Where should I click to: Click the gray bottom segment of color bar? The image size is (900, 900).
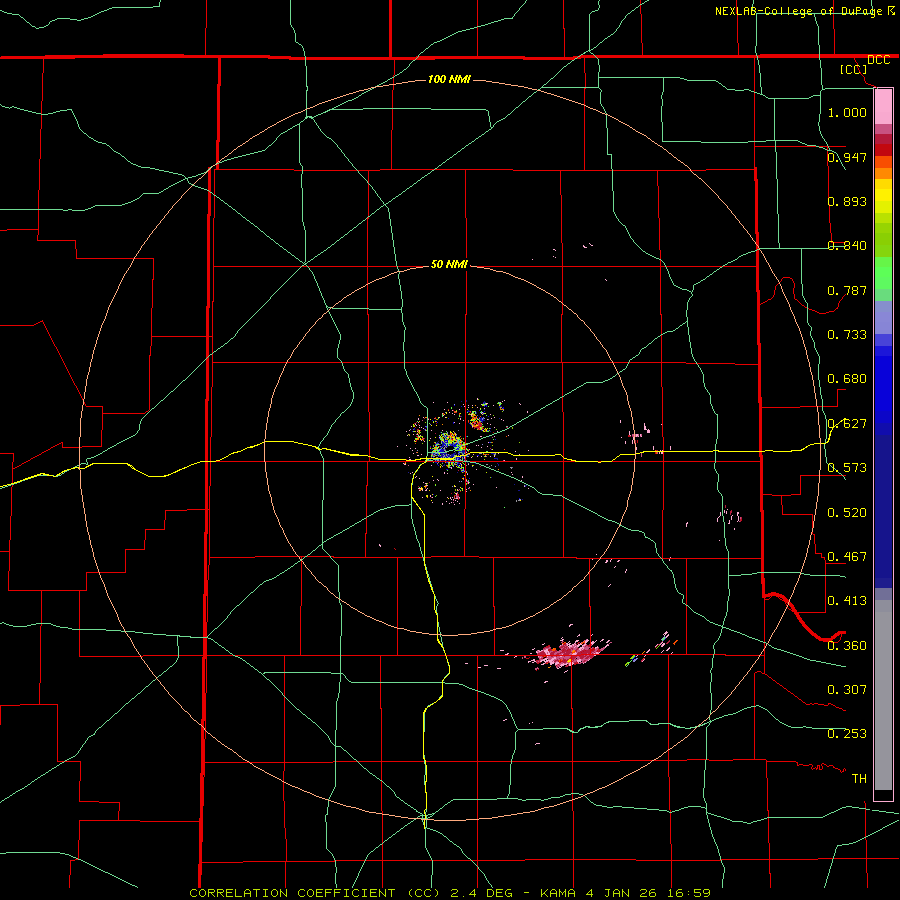click(883, 695)
